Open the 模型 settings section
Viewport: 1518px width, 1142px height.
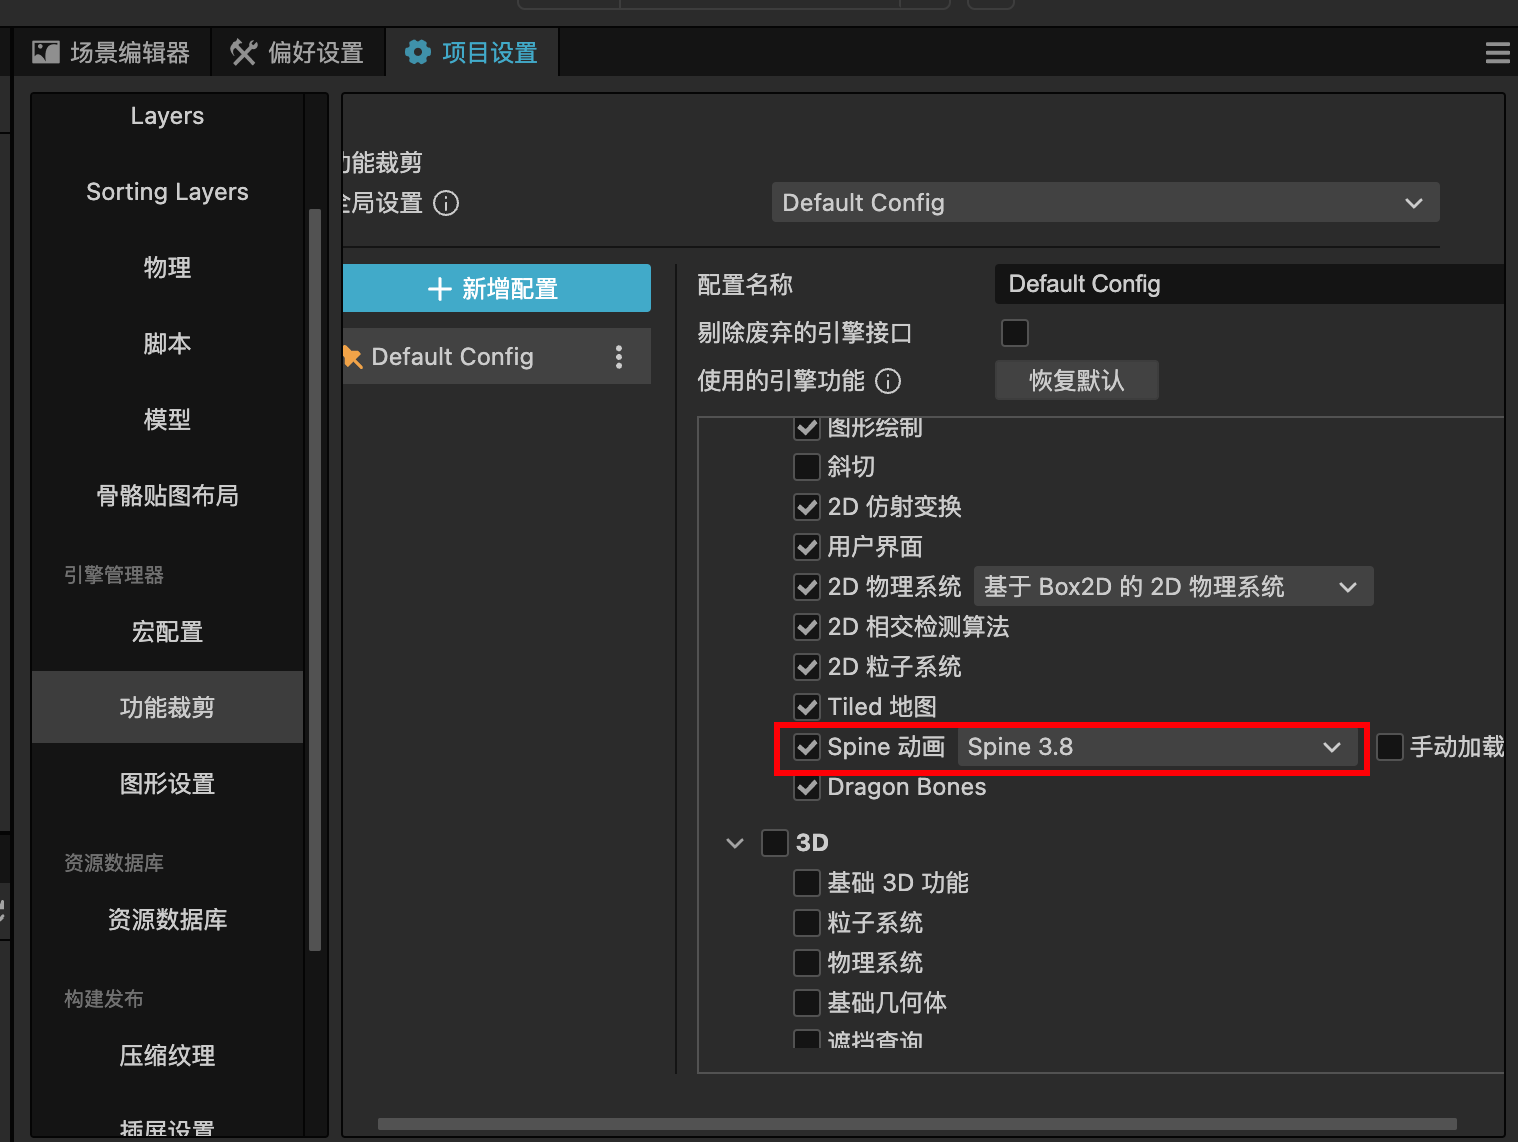pos(167,420)
